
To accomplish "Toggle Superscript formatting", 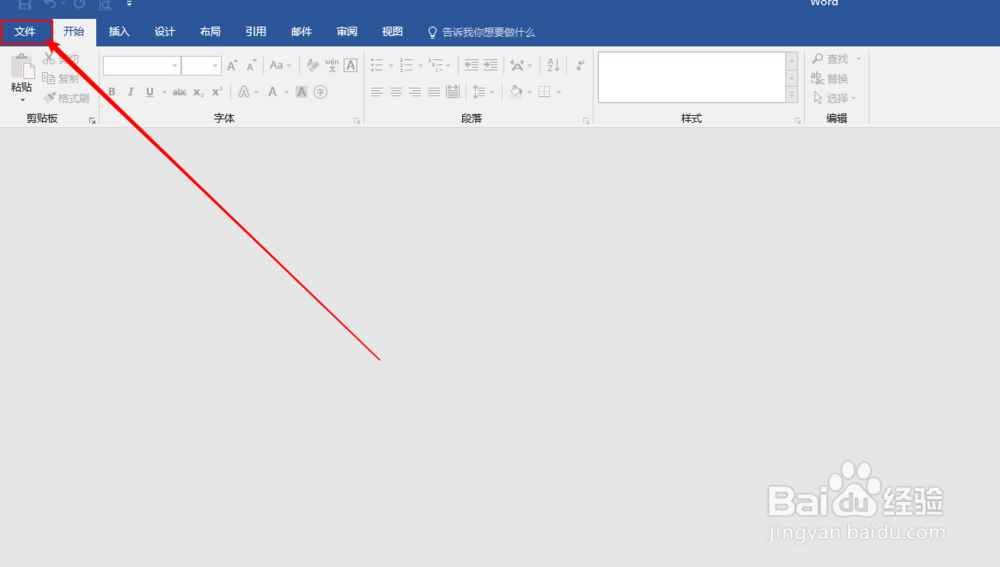I will point(217,91).
